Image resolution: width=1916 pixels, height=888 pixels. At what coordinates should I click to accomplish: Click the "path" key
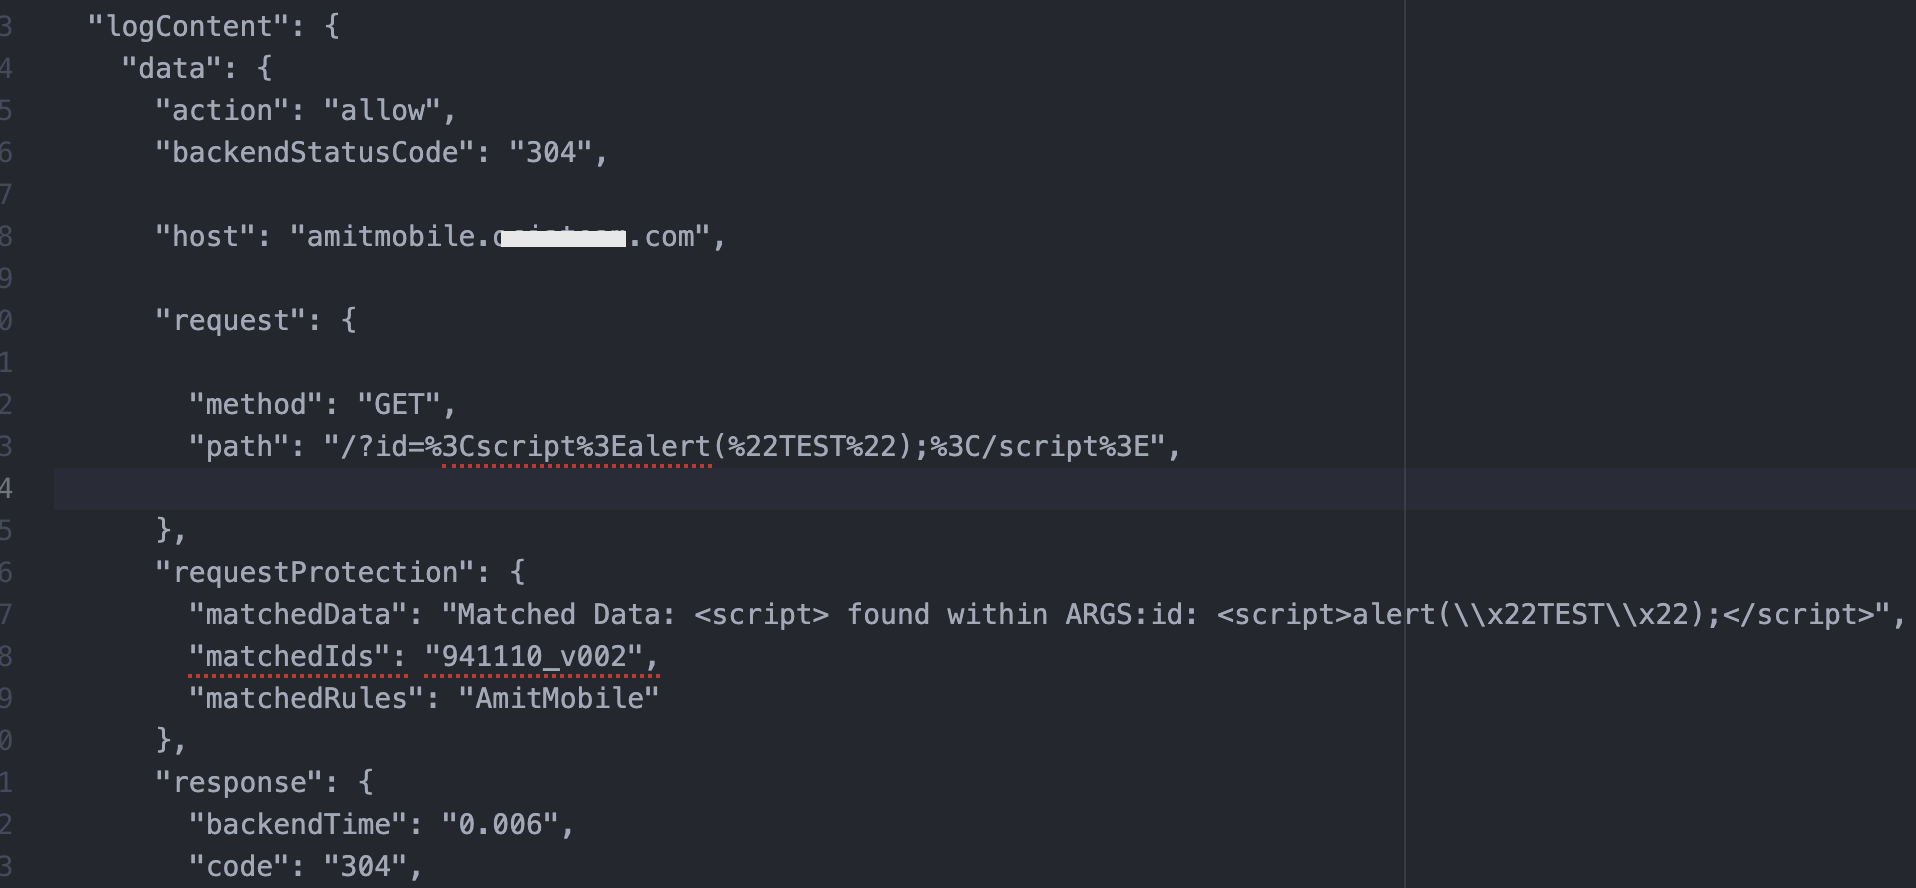point(239,446)
